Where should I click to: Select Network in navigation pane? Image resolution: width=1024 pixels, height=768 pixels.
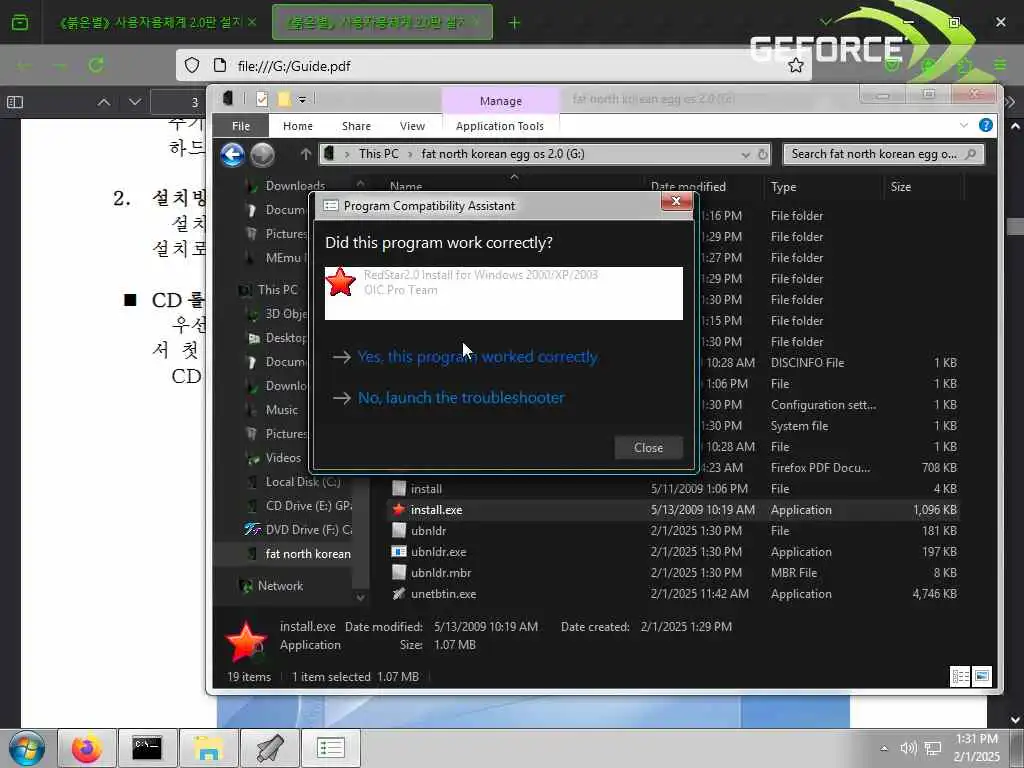280,586
